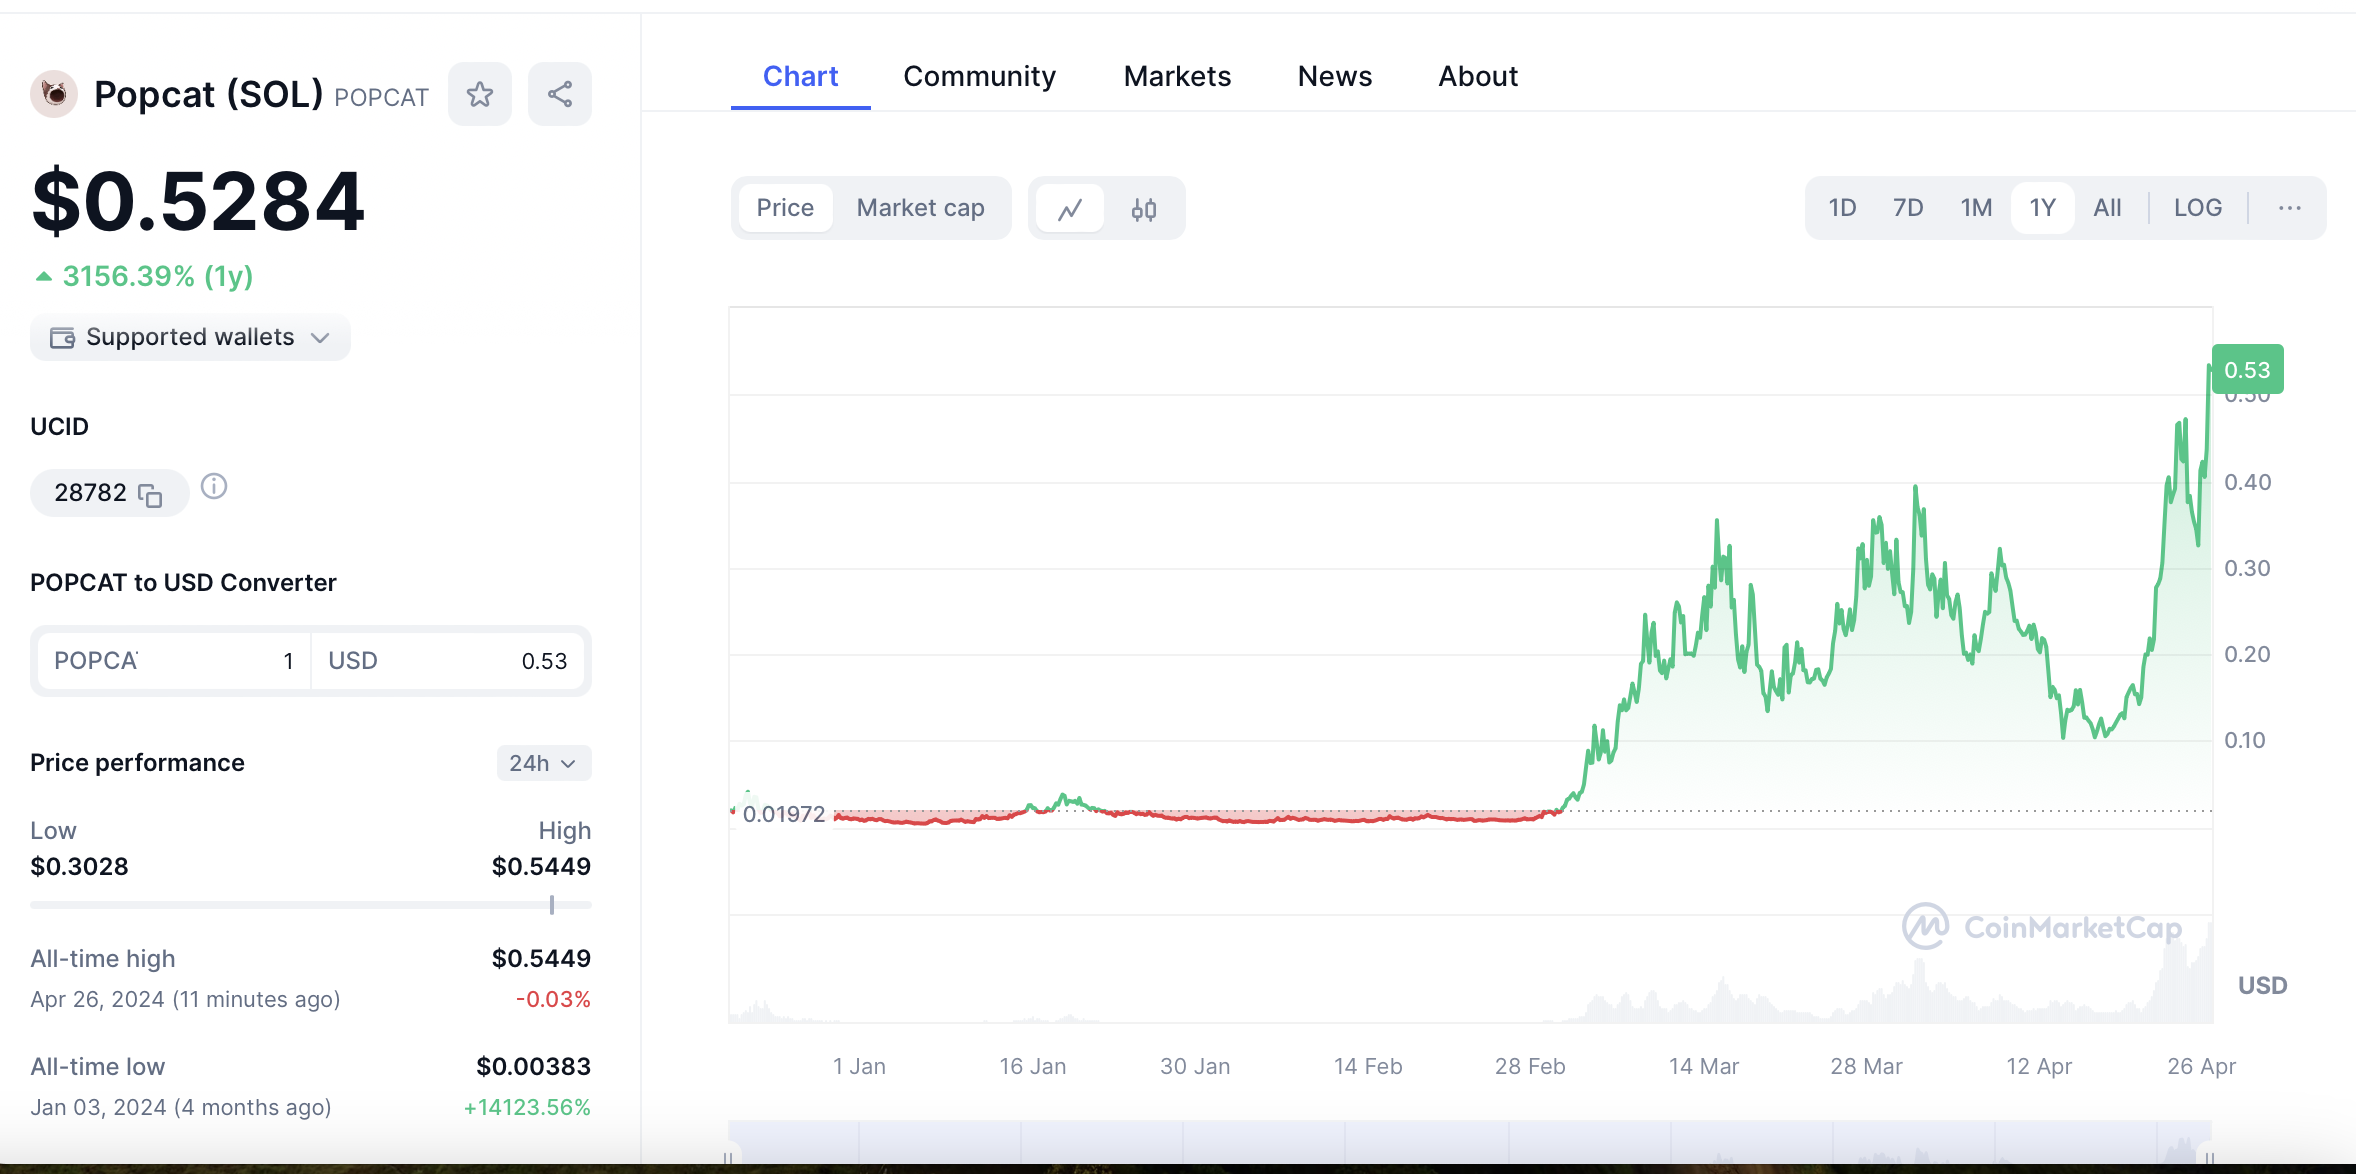Go to the Markets tab

[1177, 77]
